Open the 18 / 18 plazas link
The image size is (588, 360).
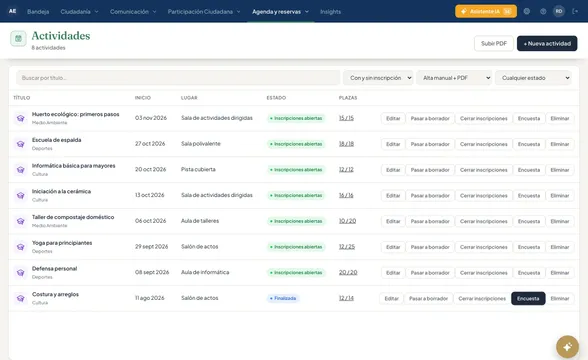pos(346,144)
